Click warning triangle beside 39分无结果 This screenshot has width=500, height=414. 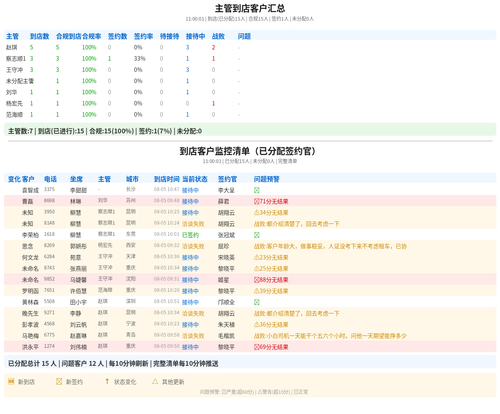257,291
